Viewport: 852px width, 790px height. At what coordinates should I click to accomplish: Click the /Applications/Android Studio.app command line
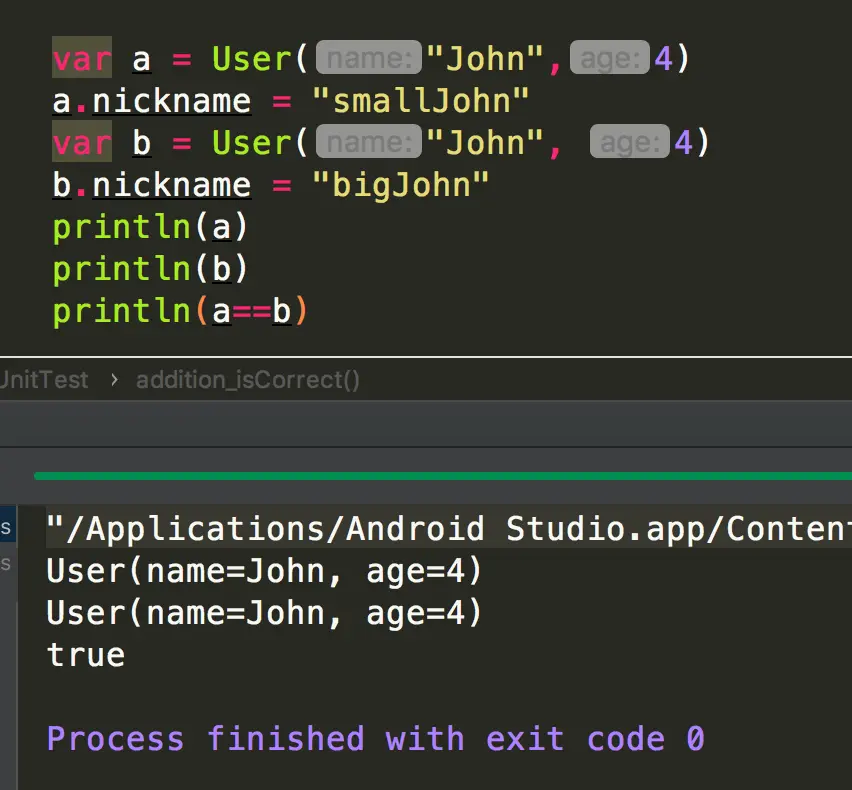coord(449,529)
